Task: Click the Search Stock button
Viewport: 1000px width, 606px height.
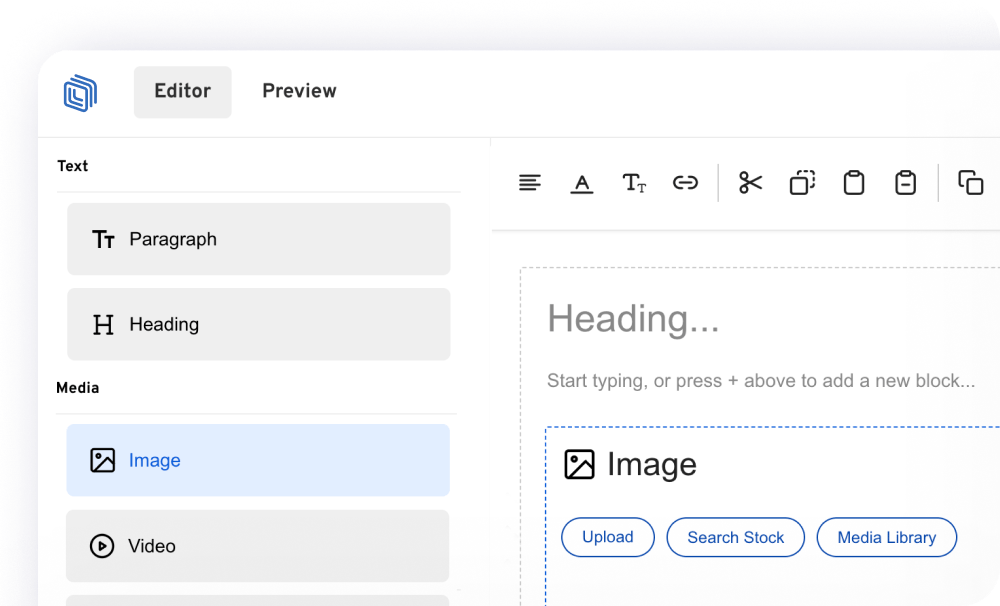Action: [735, 537]
